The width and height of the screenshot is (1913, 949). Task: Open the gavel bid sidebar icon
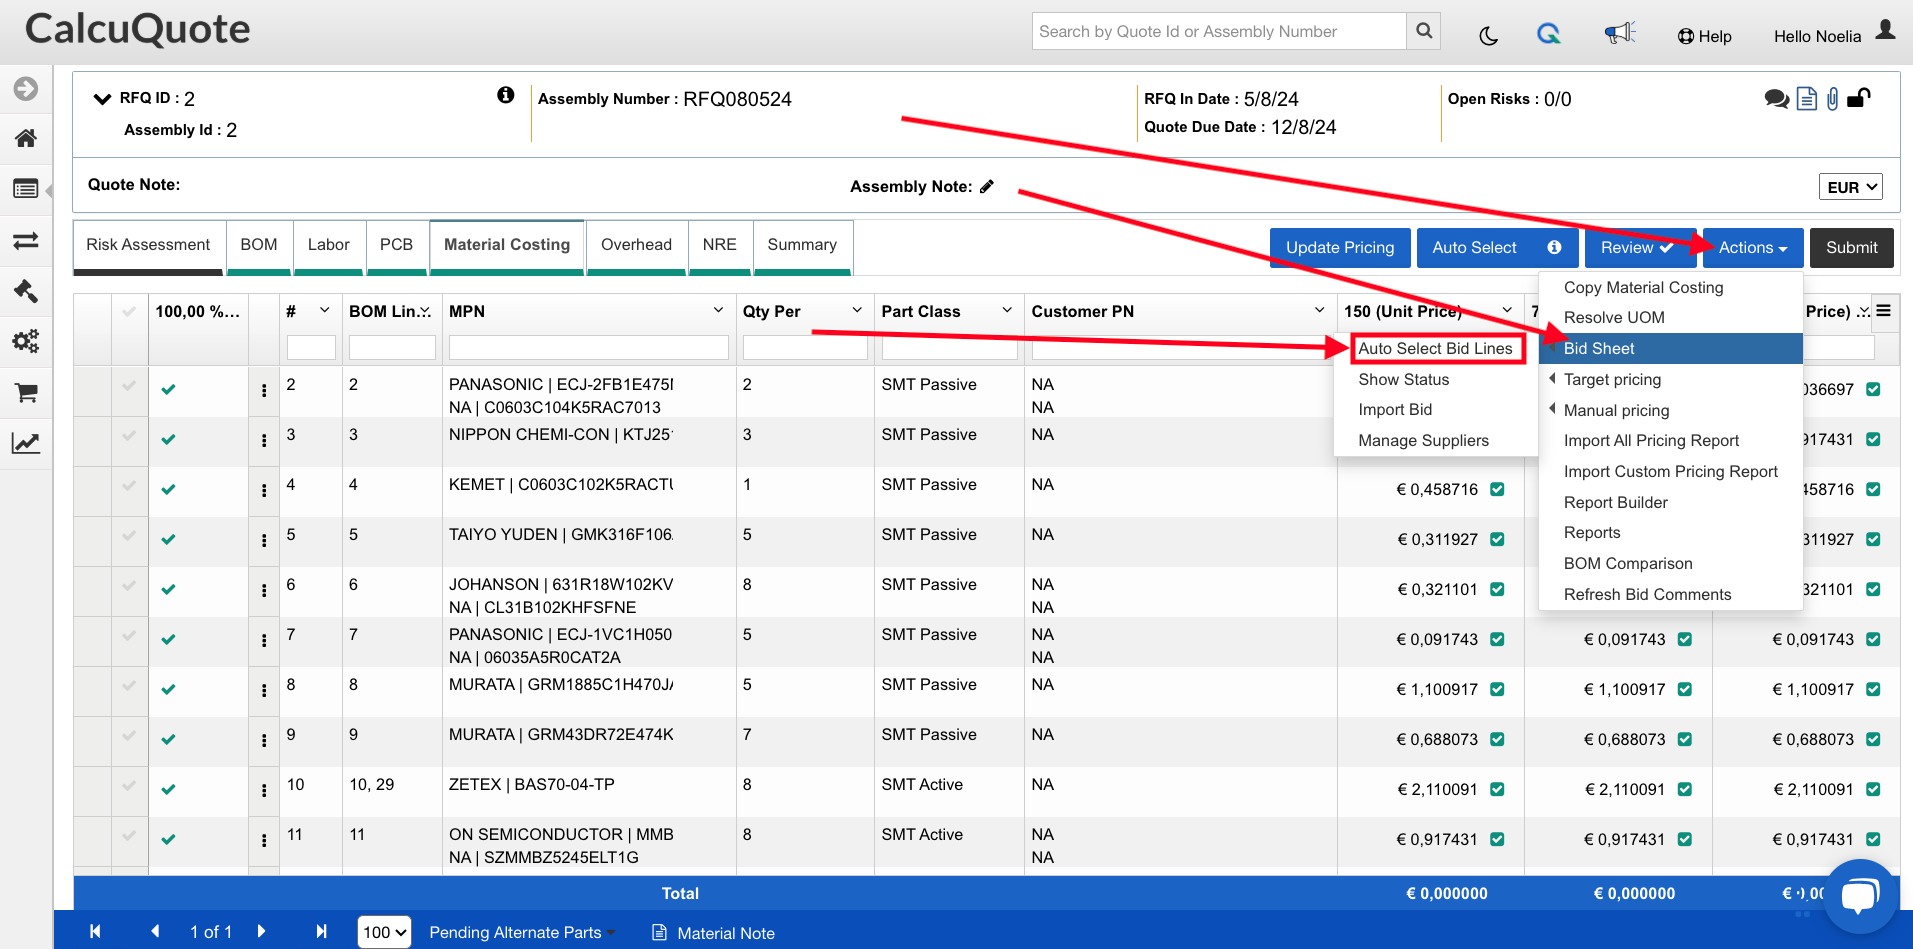click(x=26, y=291)
